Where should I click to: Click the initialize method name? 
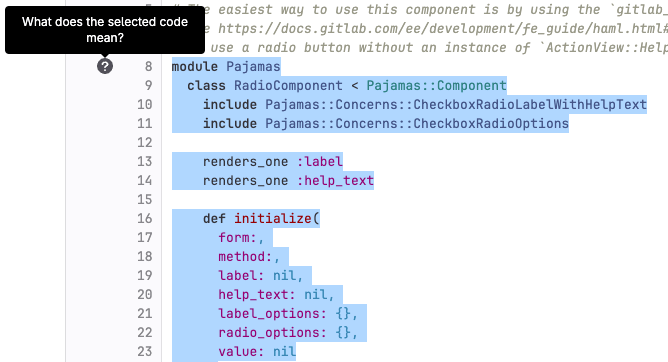point(273,218)
